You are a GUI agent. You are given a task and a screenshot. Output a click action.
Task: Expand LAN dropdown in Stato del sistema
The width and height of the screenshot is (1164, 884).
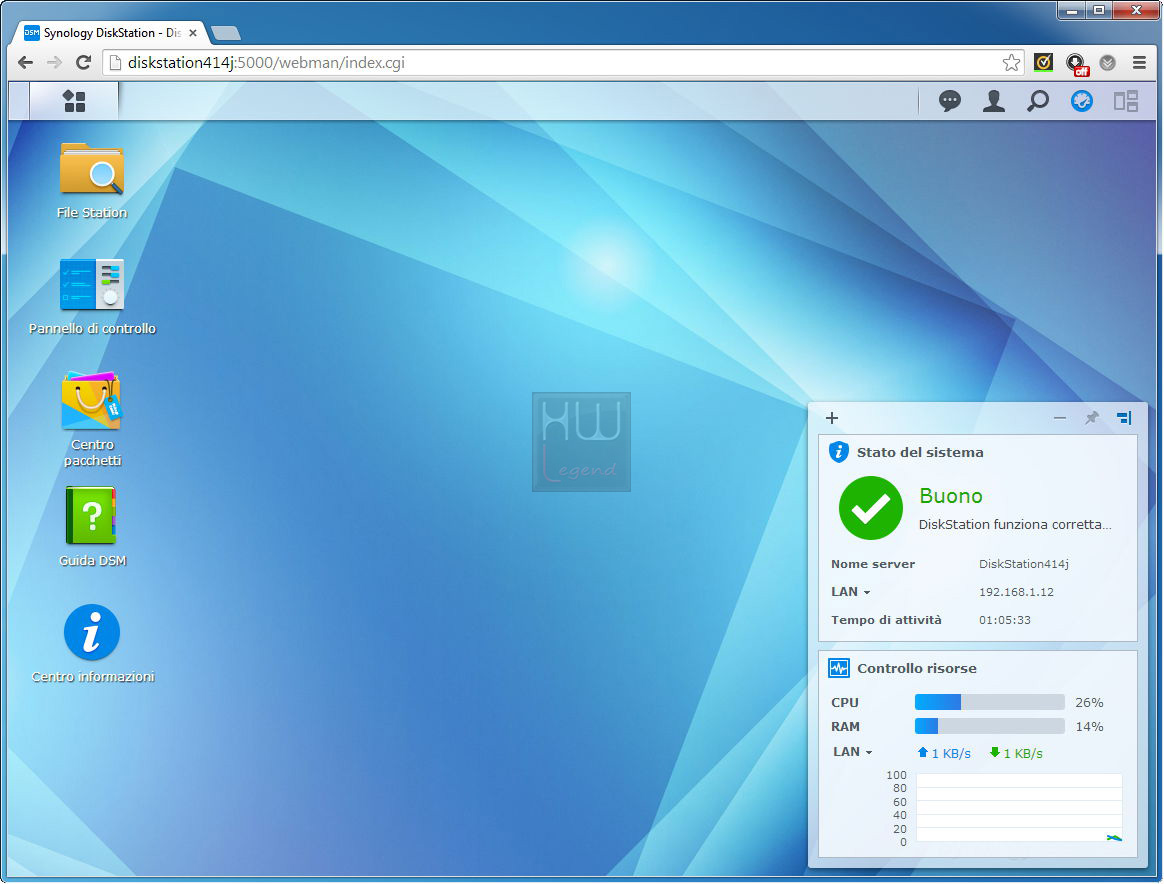tap(851, 592)
